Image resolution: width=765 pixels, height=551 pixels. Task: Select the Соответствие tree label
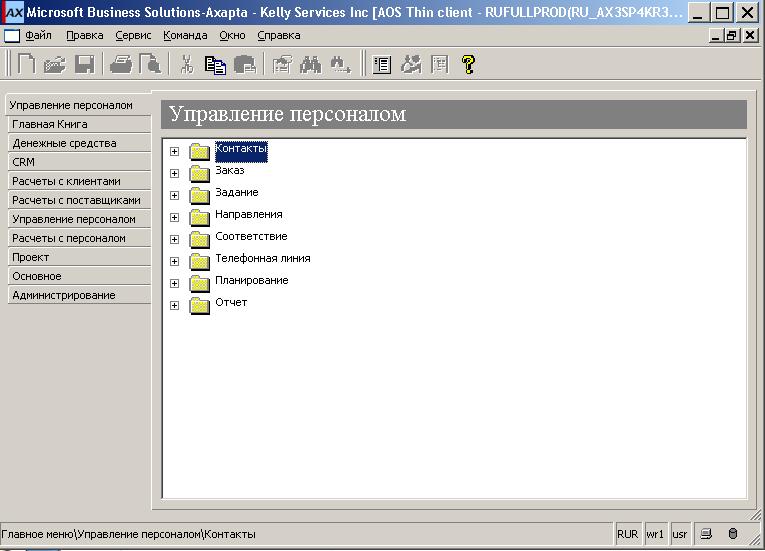(x=251, y=236)
